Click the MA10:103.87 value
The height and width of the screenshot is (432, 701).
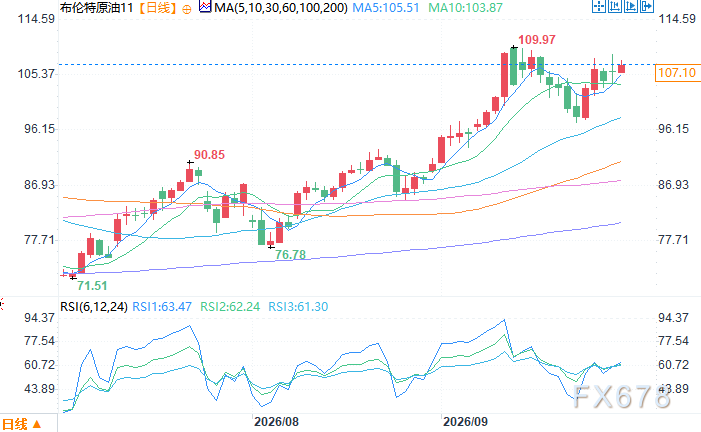[465, 8]
